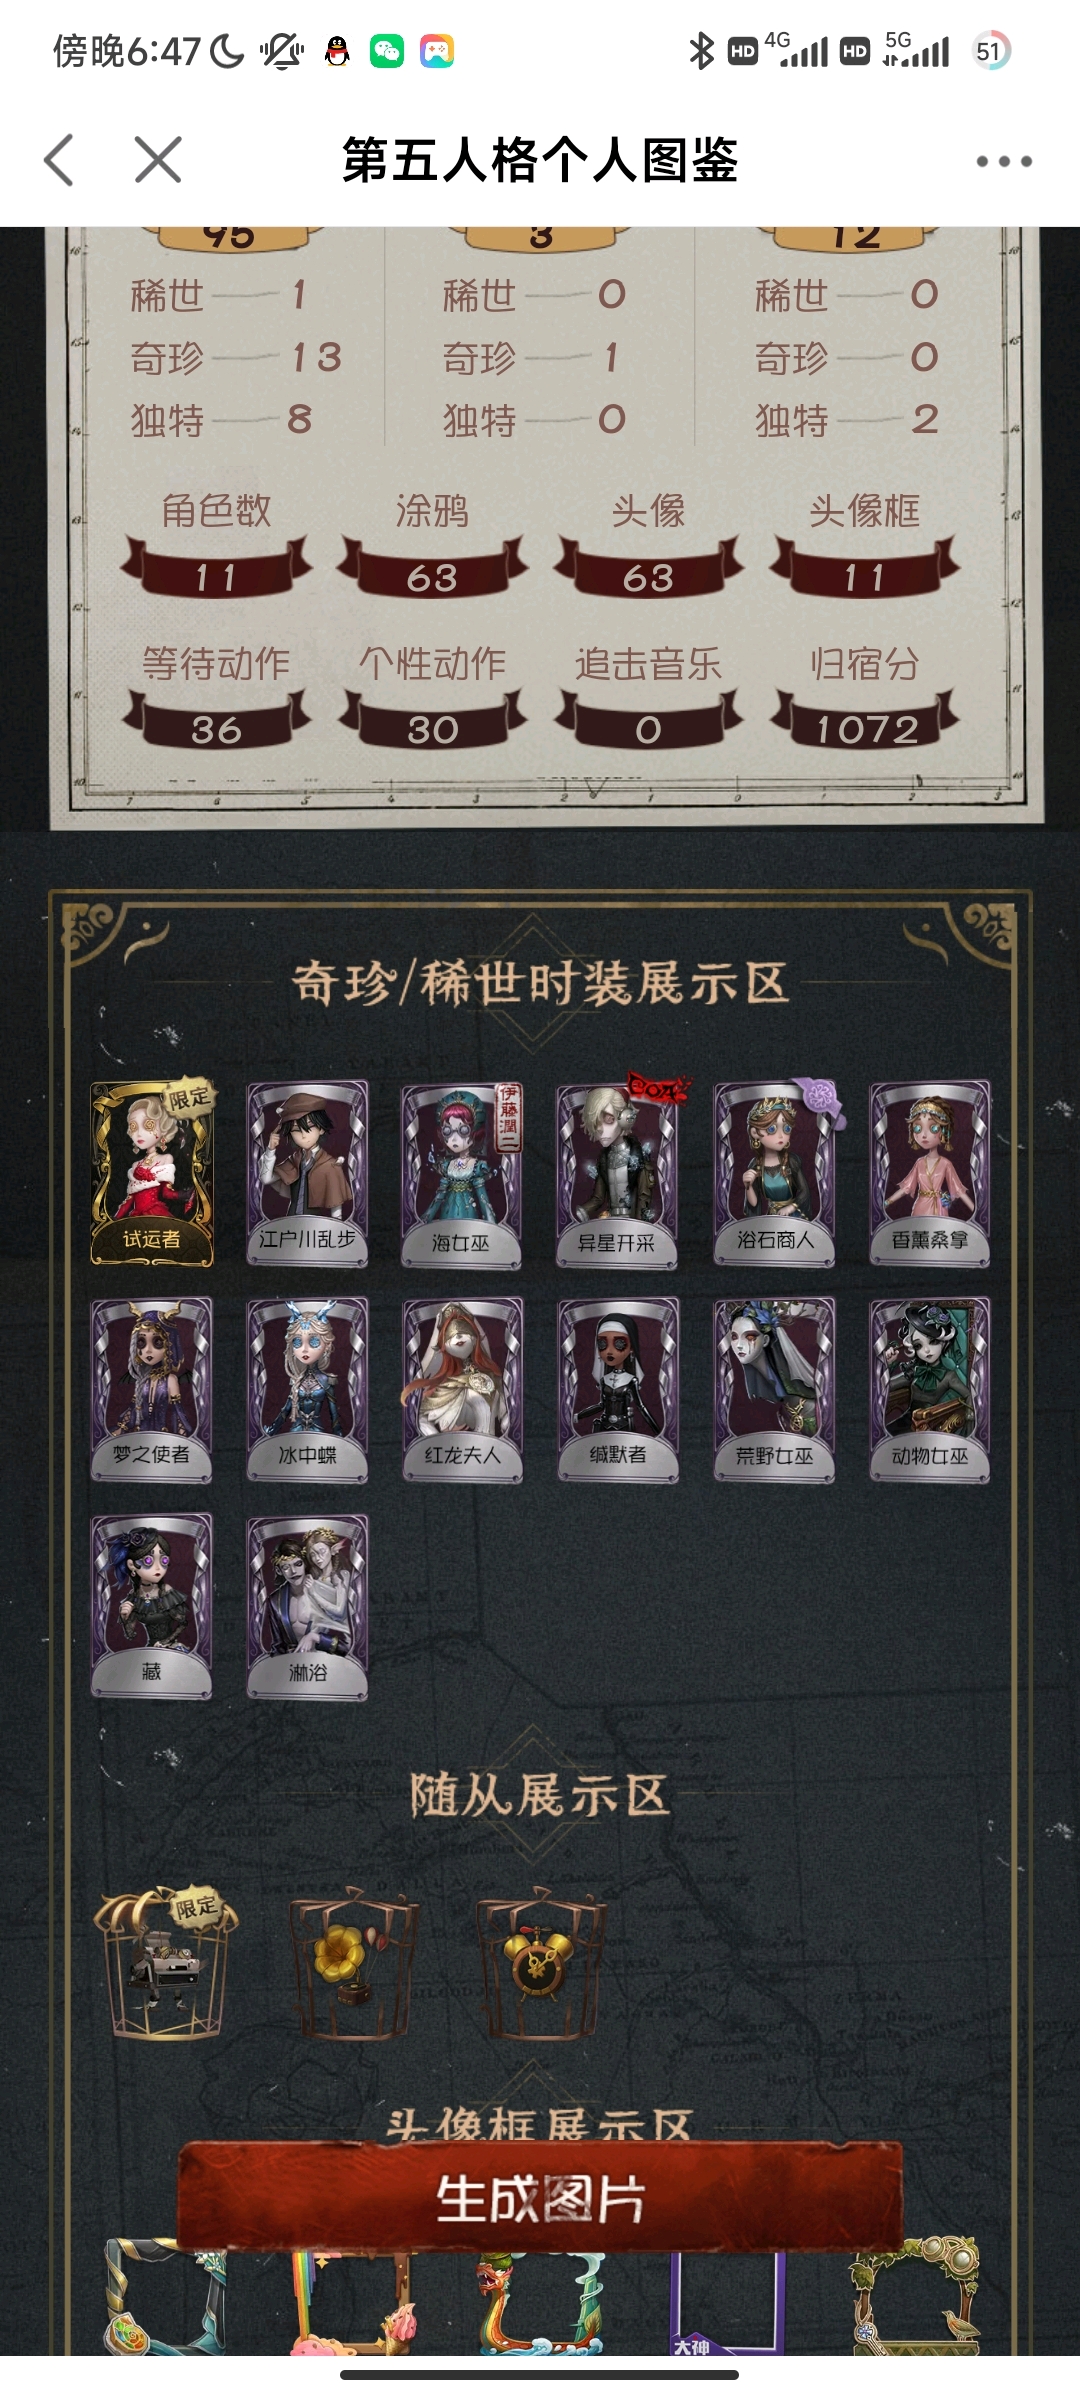Open the 异星开采 costume card
1080x2400 pixels.
click(x=617, y=1175)
